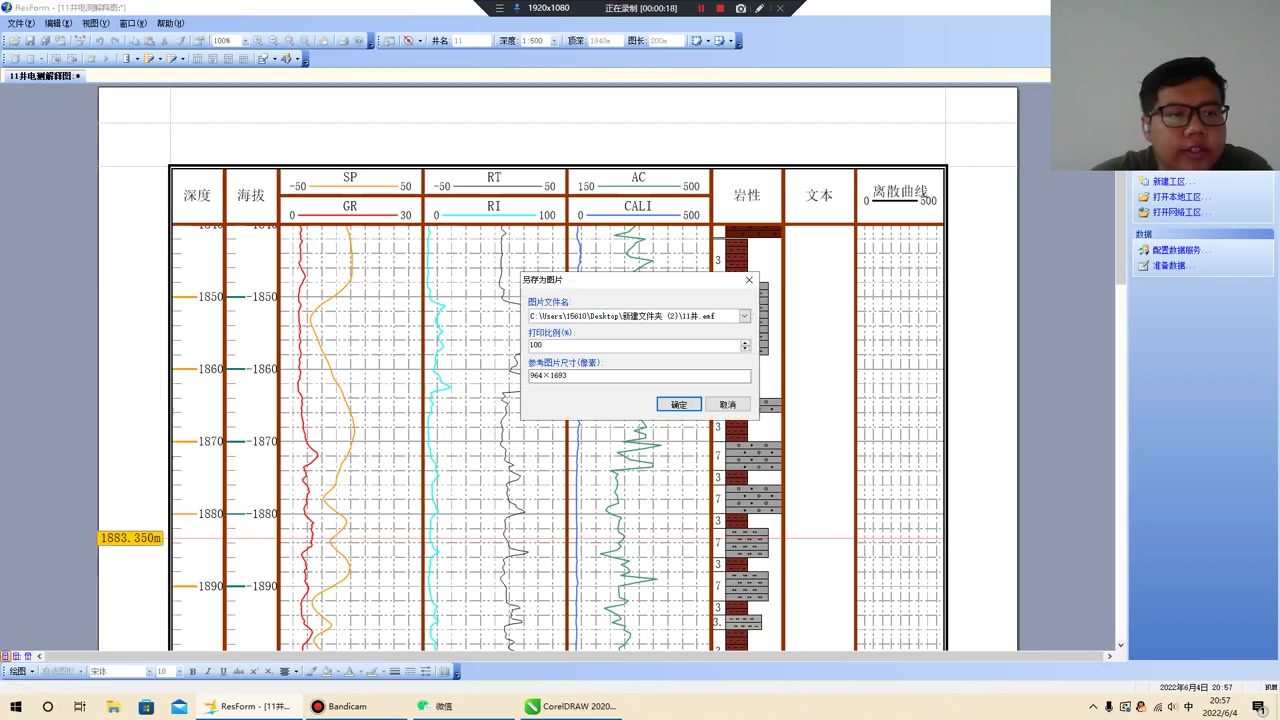Click the pen line color icon

(372, 671)
